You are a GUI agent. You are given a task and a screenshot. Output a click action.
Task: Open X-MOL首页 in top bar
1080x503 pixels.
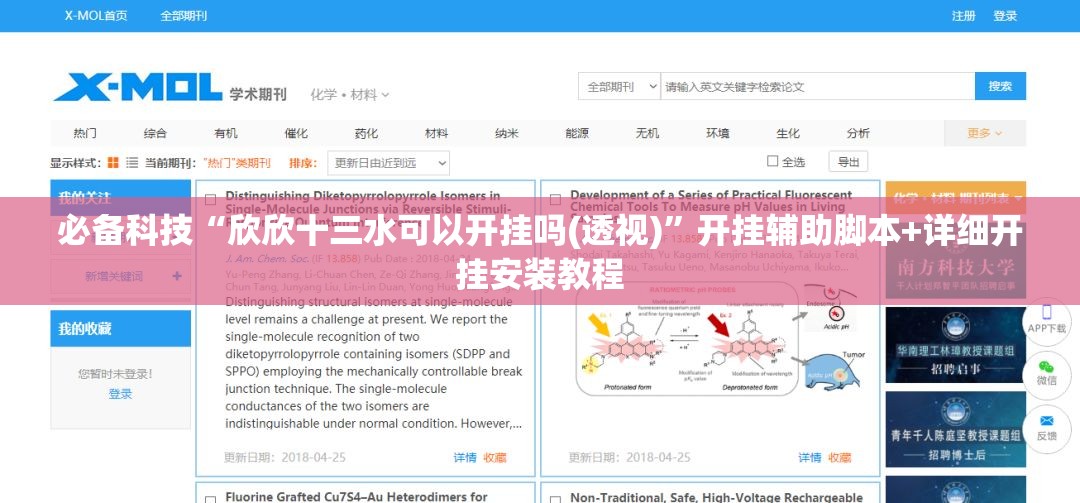pyautogui.click(x=96, y=15)
